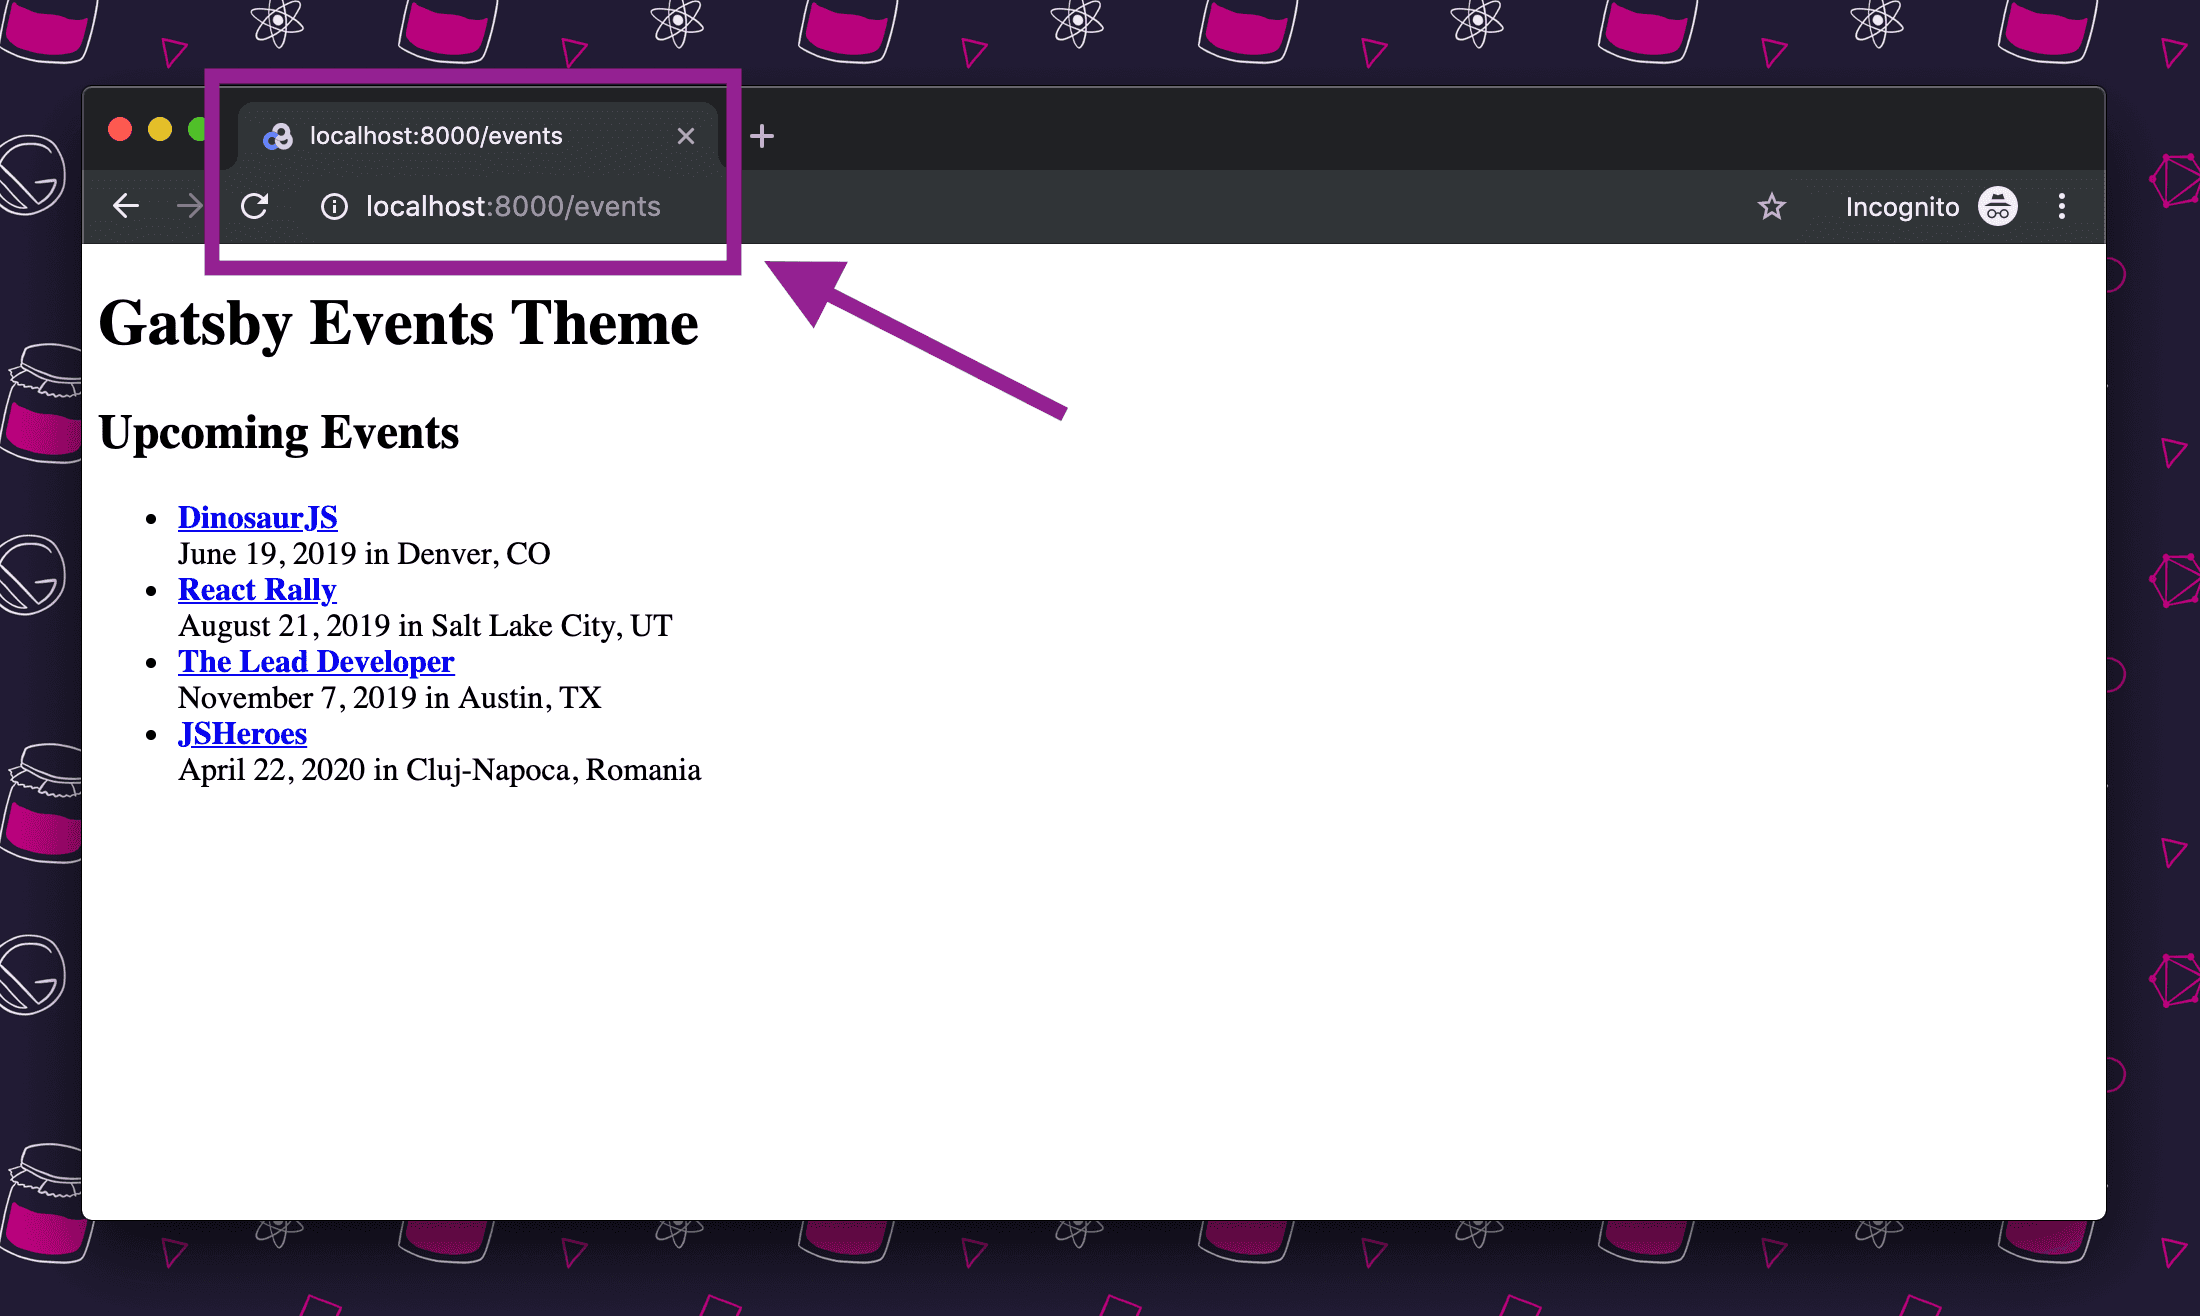Bookmark page with the star icon
The height and width of the screenshot is (1316, 2200).
[1771, 206]
